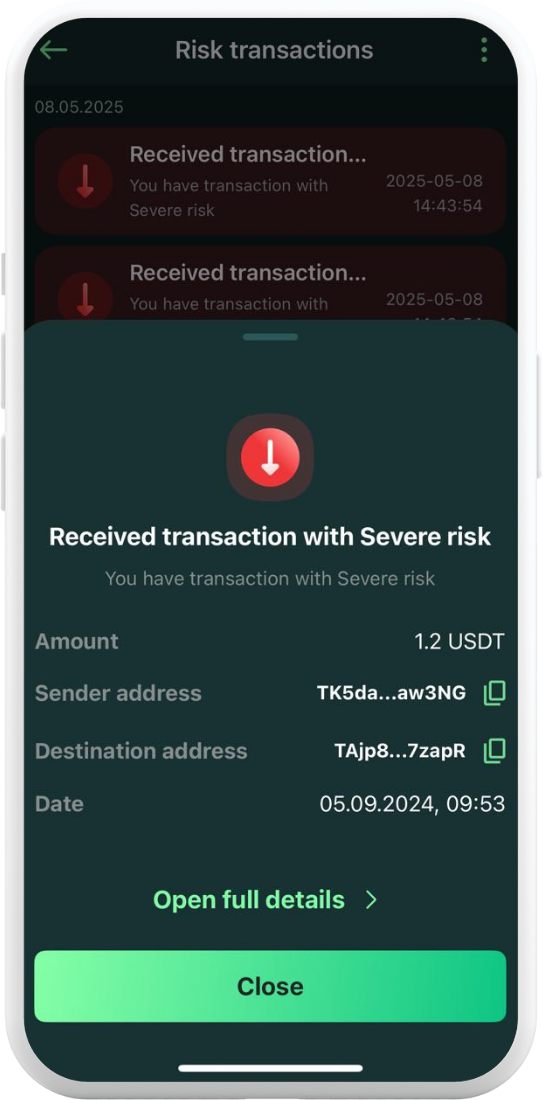Tap the Risk transactions page title
The height and width of the screenshot is (1100, 543).
coord(274,51)
